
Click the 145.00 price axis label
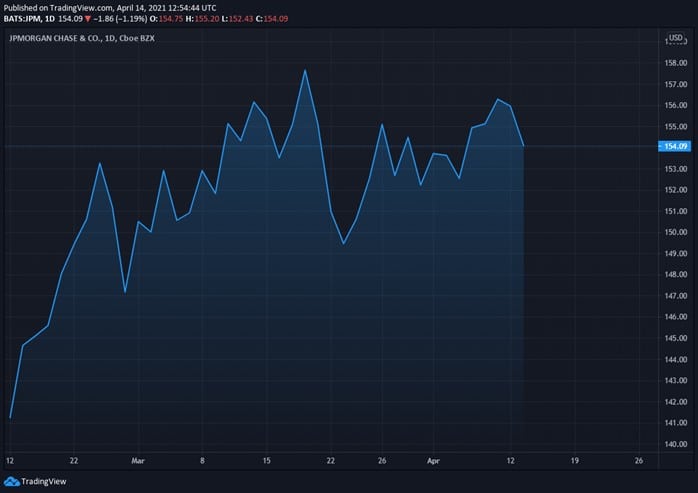click(x=676, y=338)
